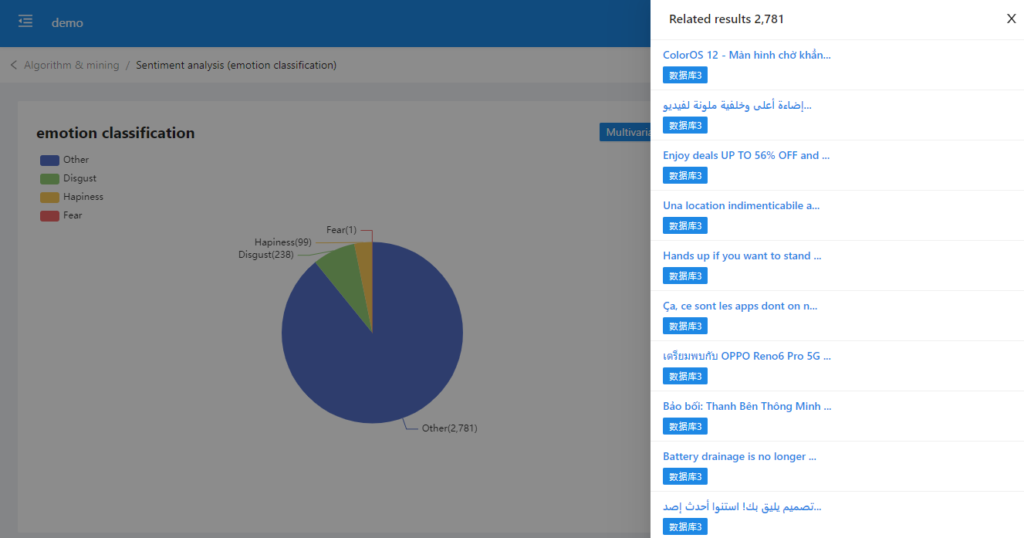Click the Multivariate button
The image size is (1024, 538).
625,132
